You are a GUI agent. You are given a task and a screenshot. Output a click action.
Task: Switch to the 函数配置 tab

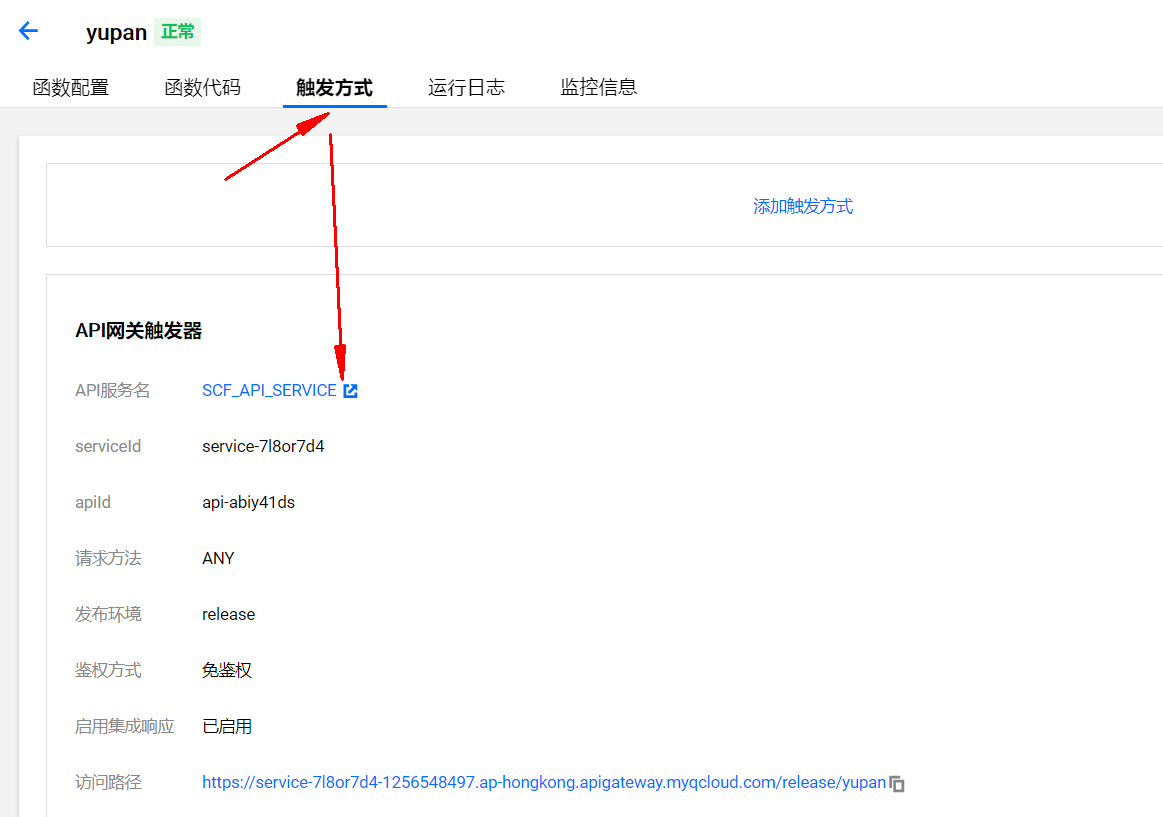[x=70, y=87]
